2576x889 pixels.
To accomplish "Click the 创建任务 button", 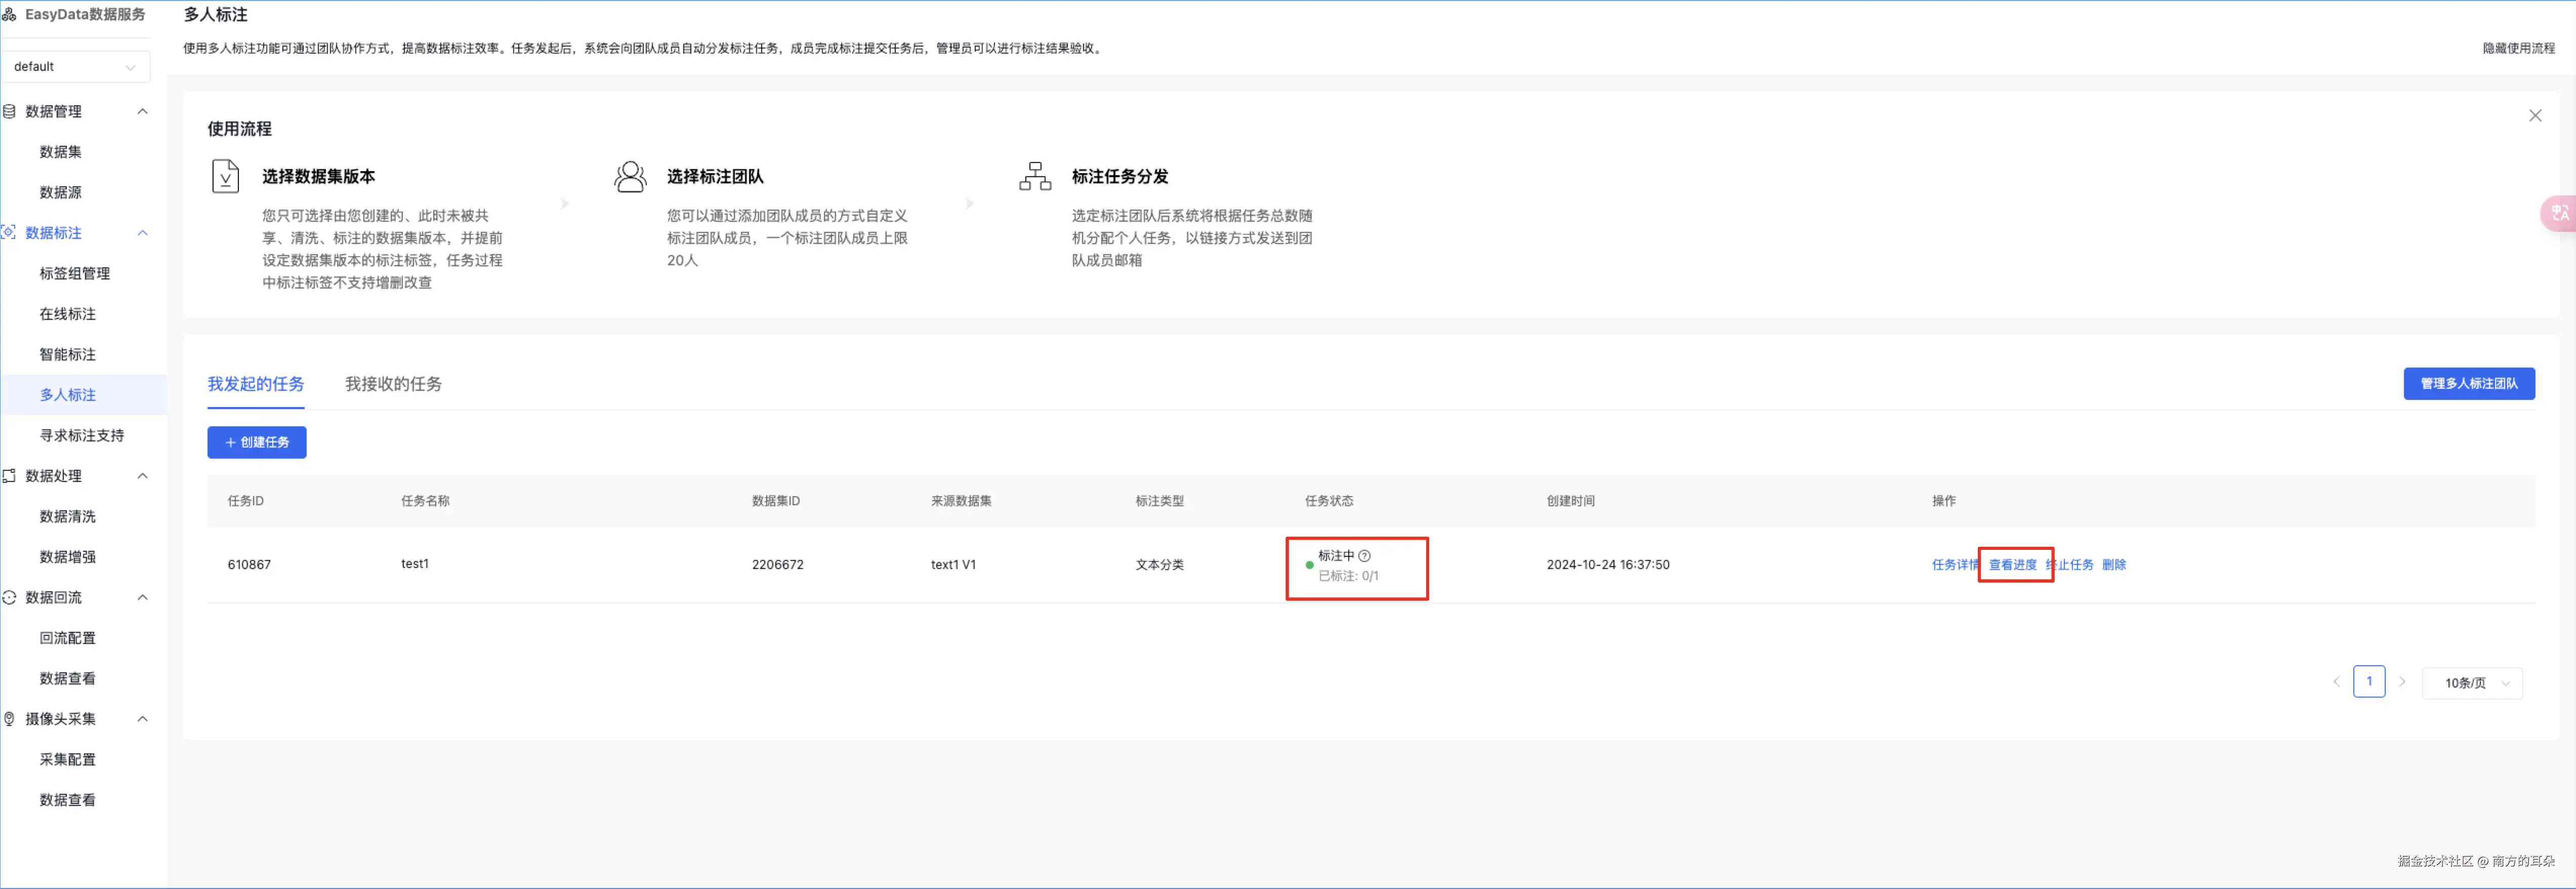I will coord(257,443).
